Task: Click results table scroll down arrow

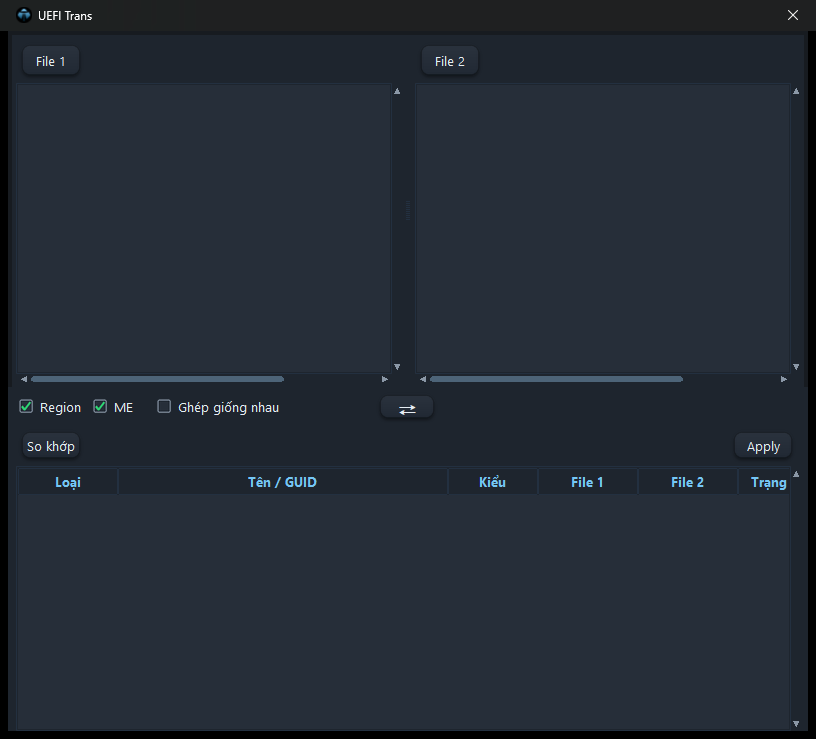Action: [x=796, y=723]
